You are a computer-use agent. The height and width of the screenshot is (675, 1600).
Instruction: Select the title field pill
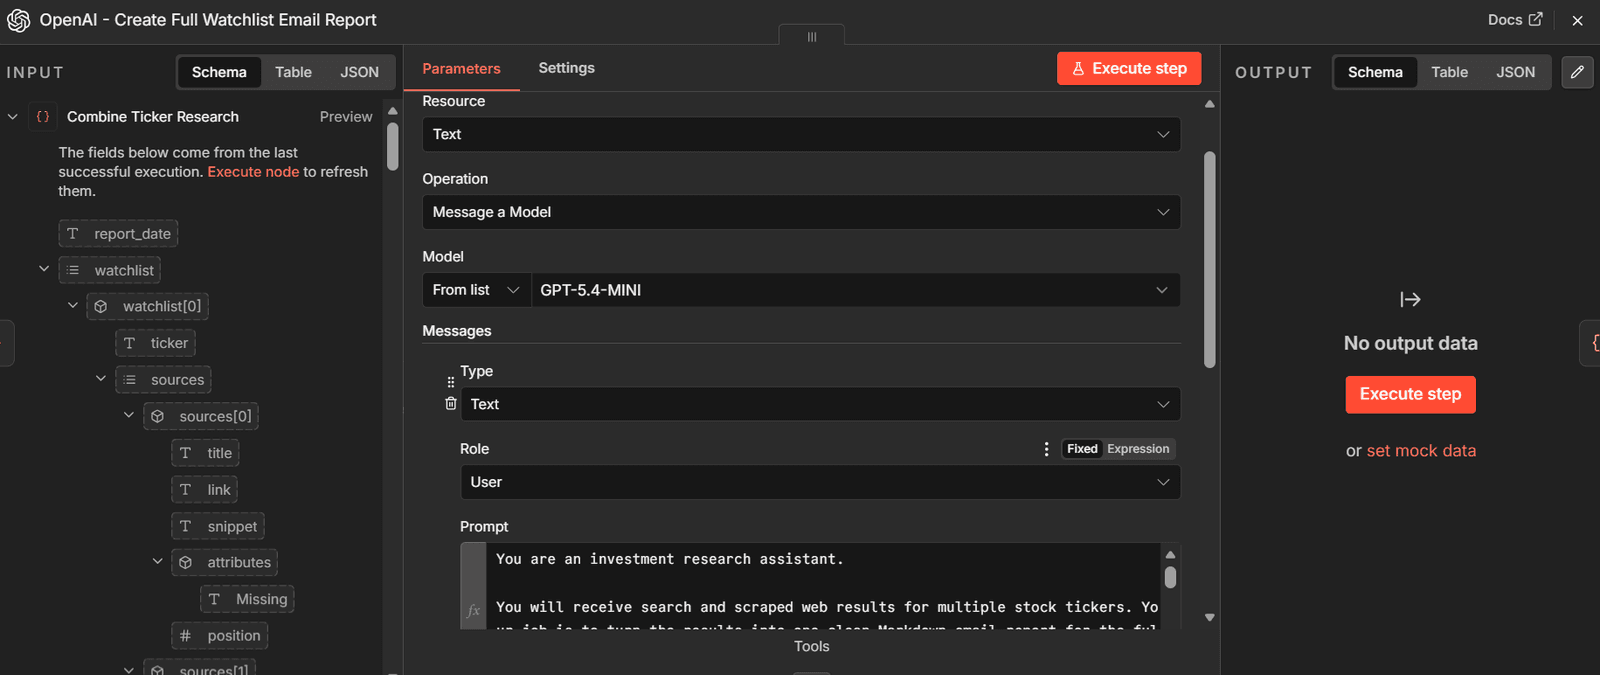tap(205, 453)
